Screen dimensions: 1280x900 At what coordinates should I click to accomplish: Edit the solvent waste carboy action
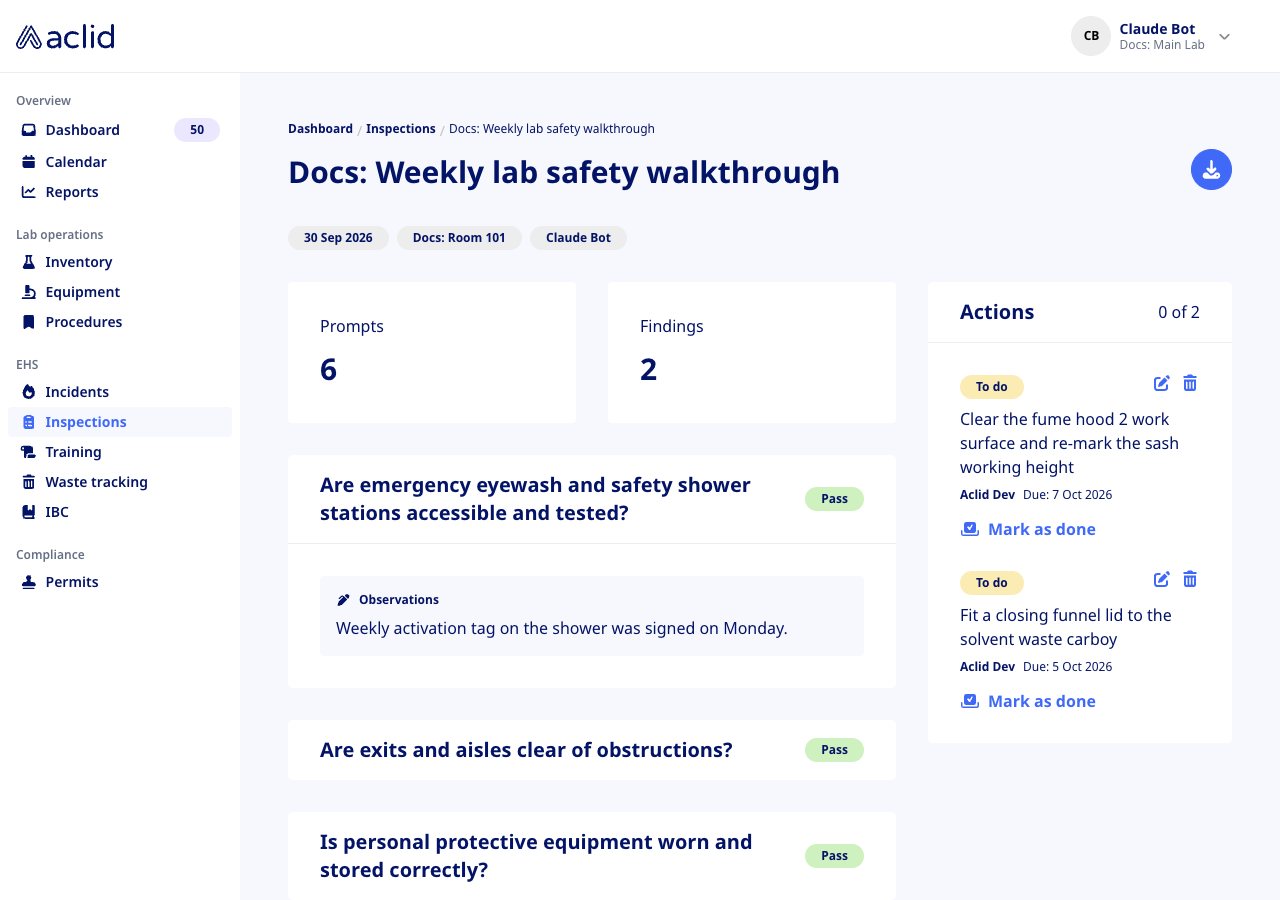pos(1161,579)
